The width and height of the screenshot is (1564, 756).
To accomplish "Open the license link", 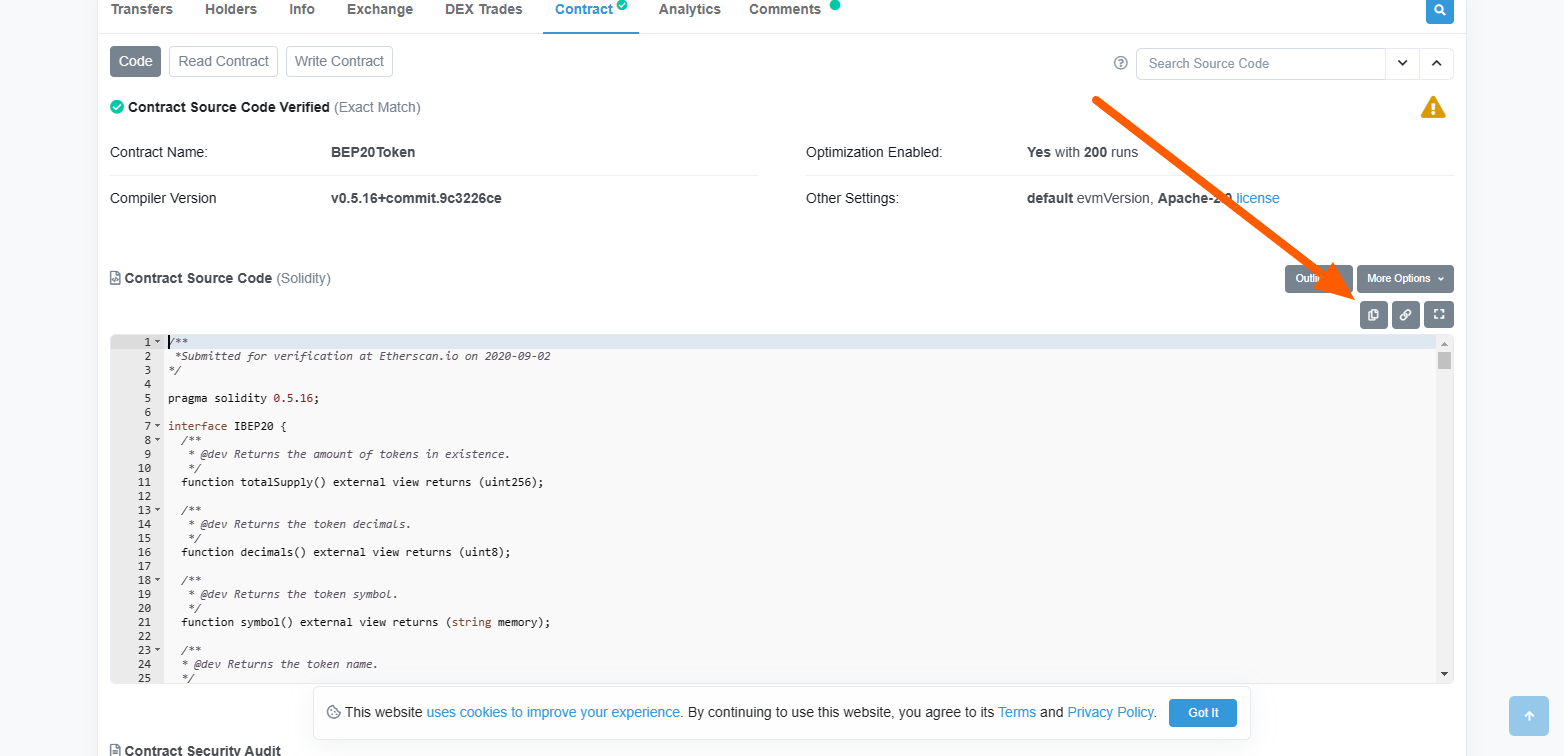I will coord(1258,198).
